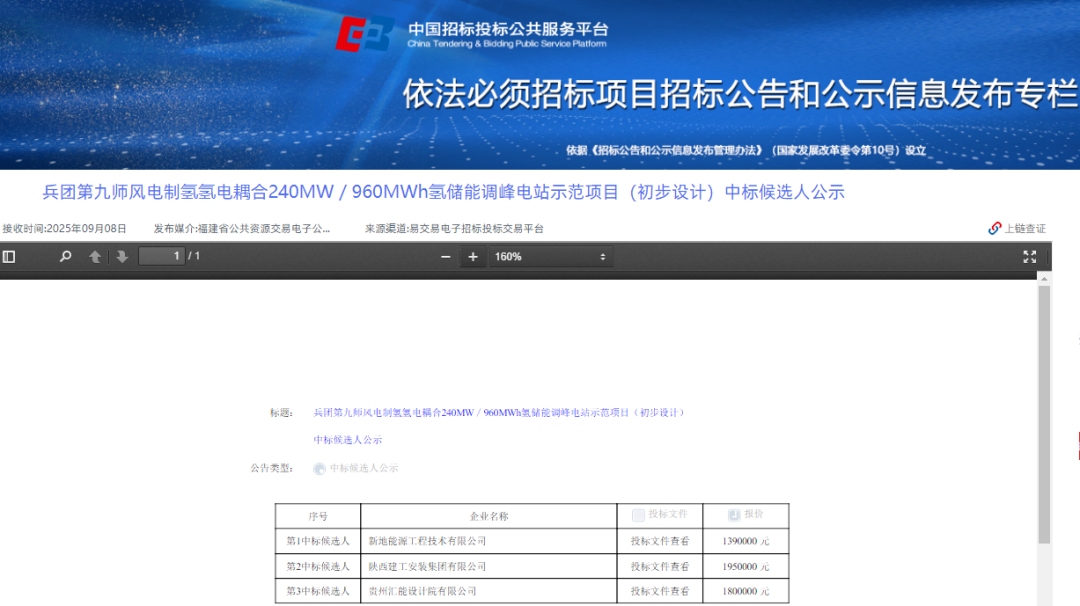The width and height of the screenshot is (1080, 606).
Task: Toggle the 投标文件 column header checkbox
Action: (x=637, y=516)
